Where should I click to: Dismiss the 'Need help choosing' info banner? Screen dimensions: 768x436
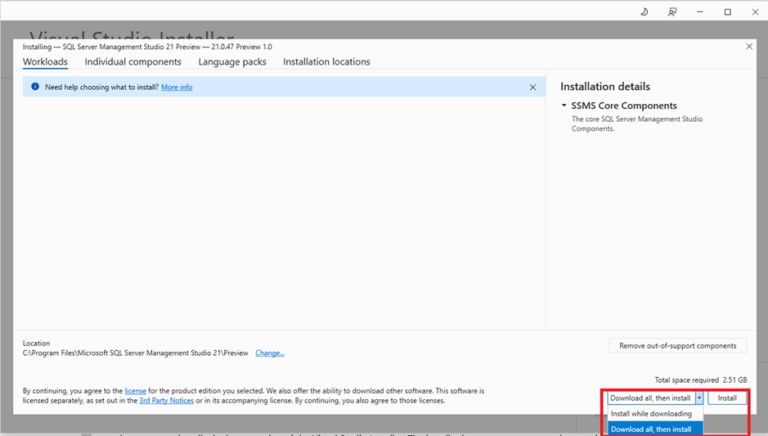[532, 87]
